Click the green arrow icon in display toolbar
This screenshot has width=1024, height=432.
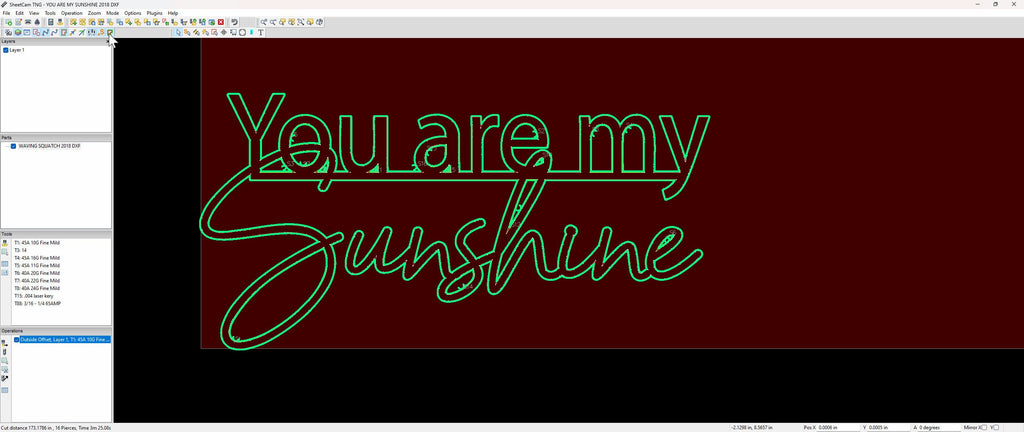click(82, 32)
